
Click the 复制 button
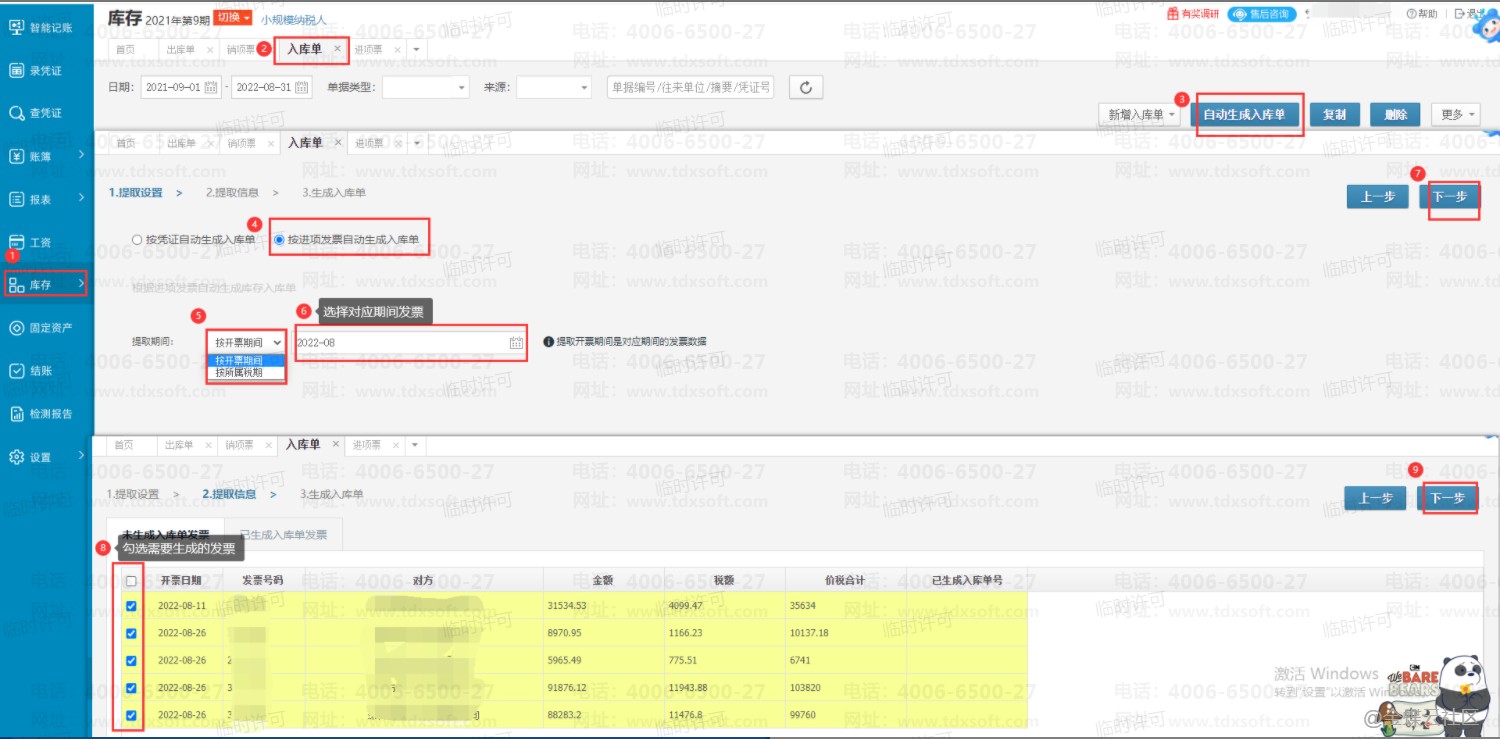[x=1334, y=115]
